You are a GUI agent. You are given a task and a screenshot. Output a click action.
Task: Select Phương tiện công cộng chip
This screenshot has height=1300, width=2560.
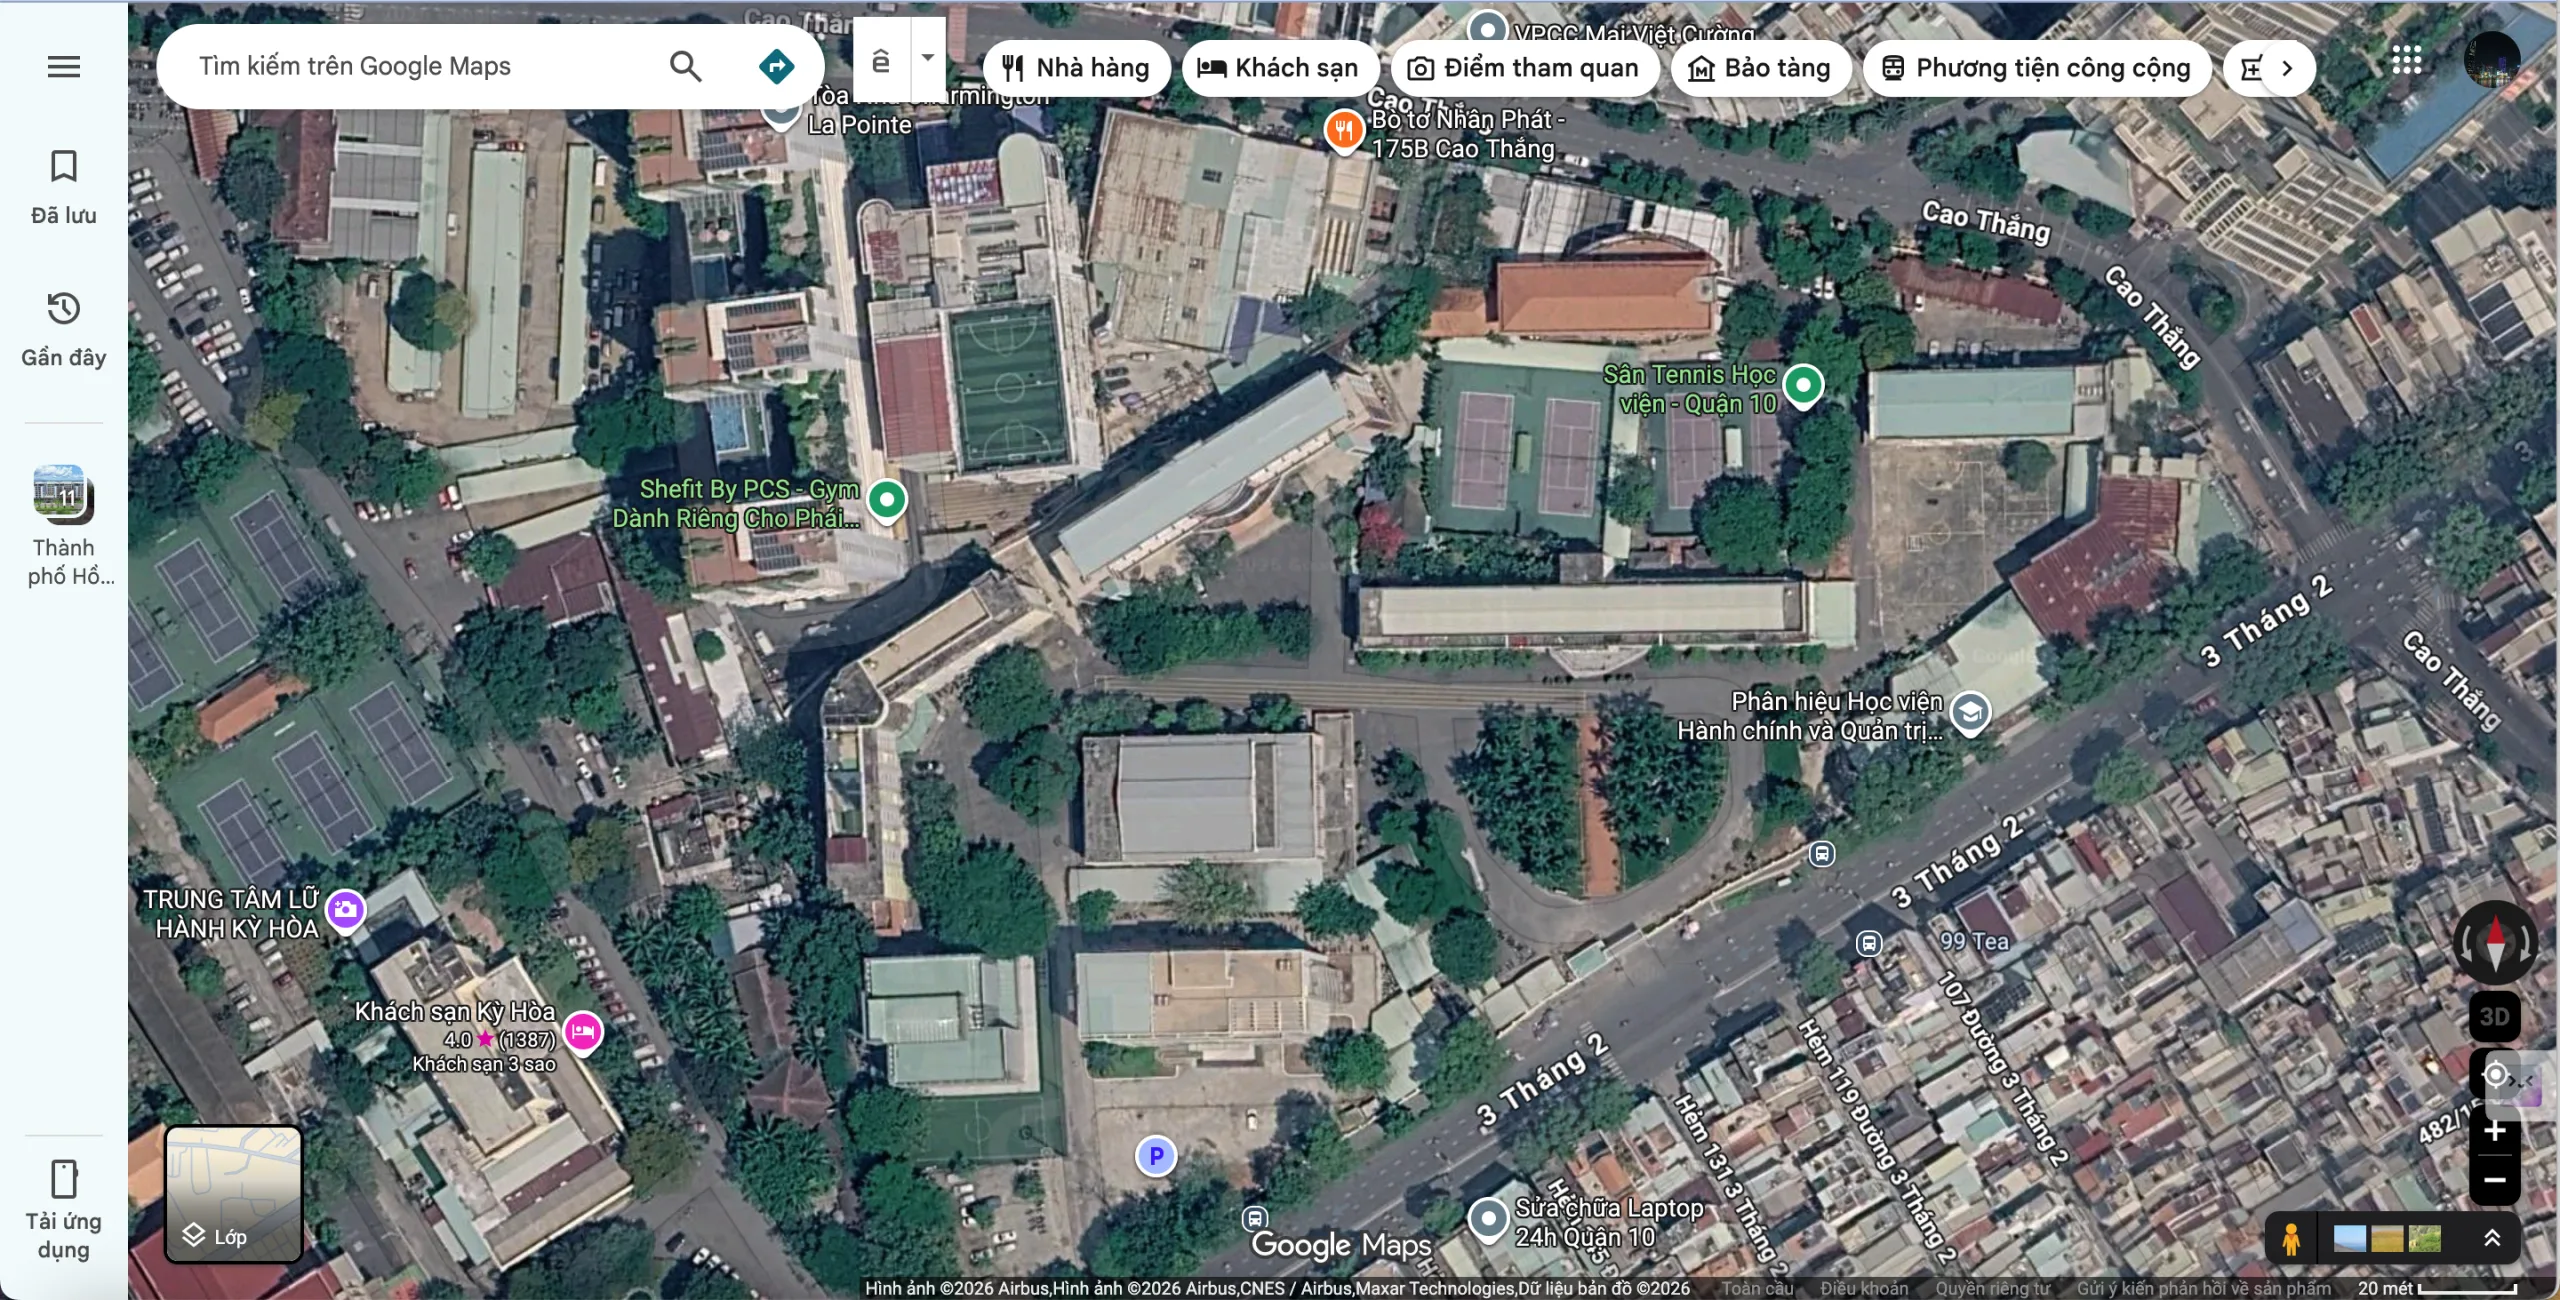pos(2036,68)
